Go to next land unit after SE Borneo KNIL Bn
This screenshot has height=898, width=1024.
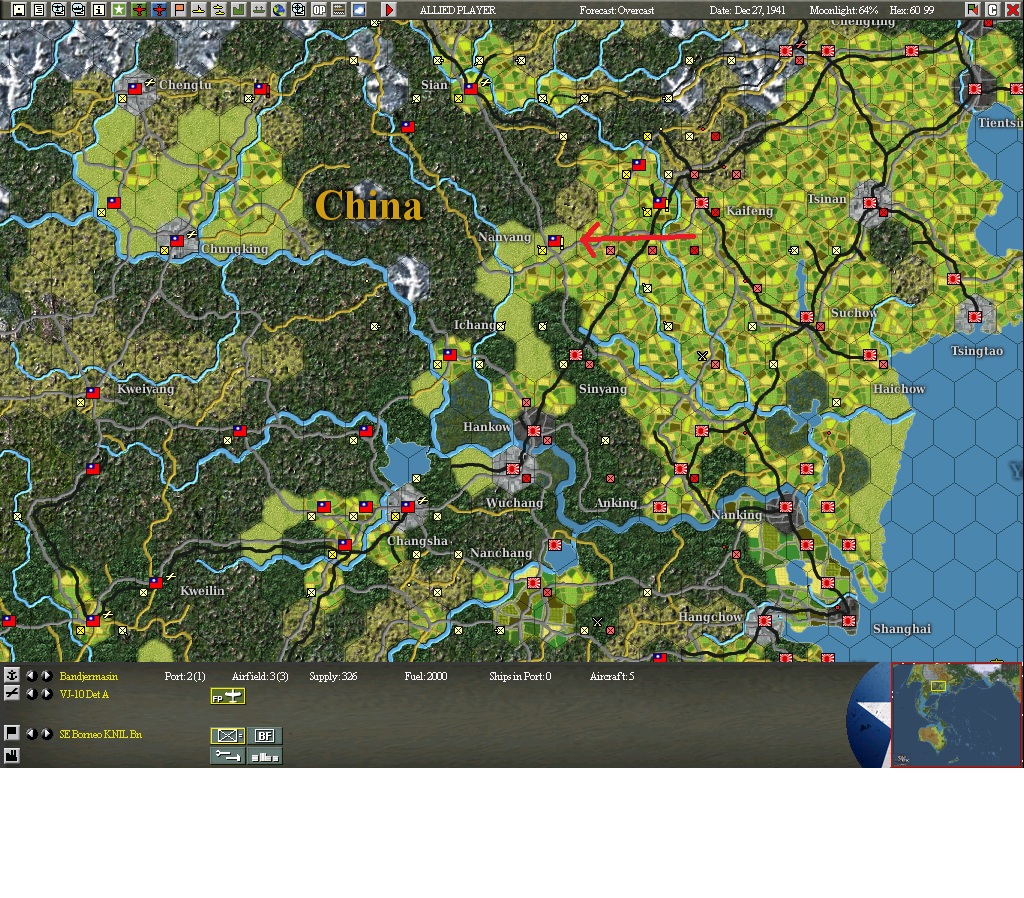point(47,733)
